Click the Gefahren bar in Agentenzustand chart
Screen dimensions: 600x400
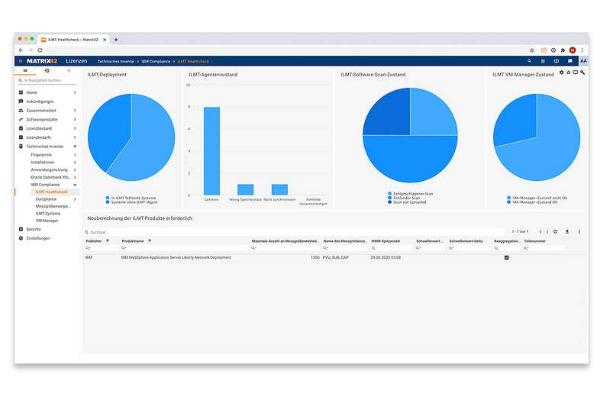coord(212,151)
